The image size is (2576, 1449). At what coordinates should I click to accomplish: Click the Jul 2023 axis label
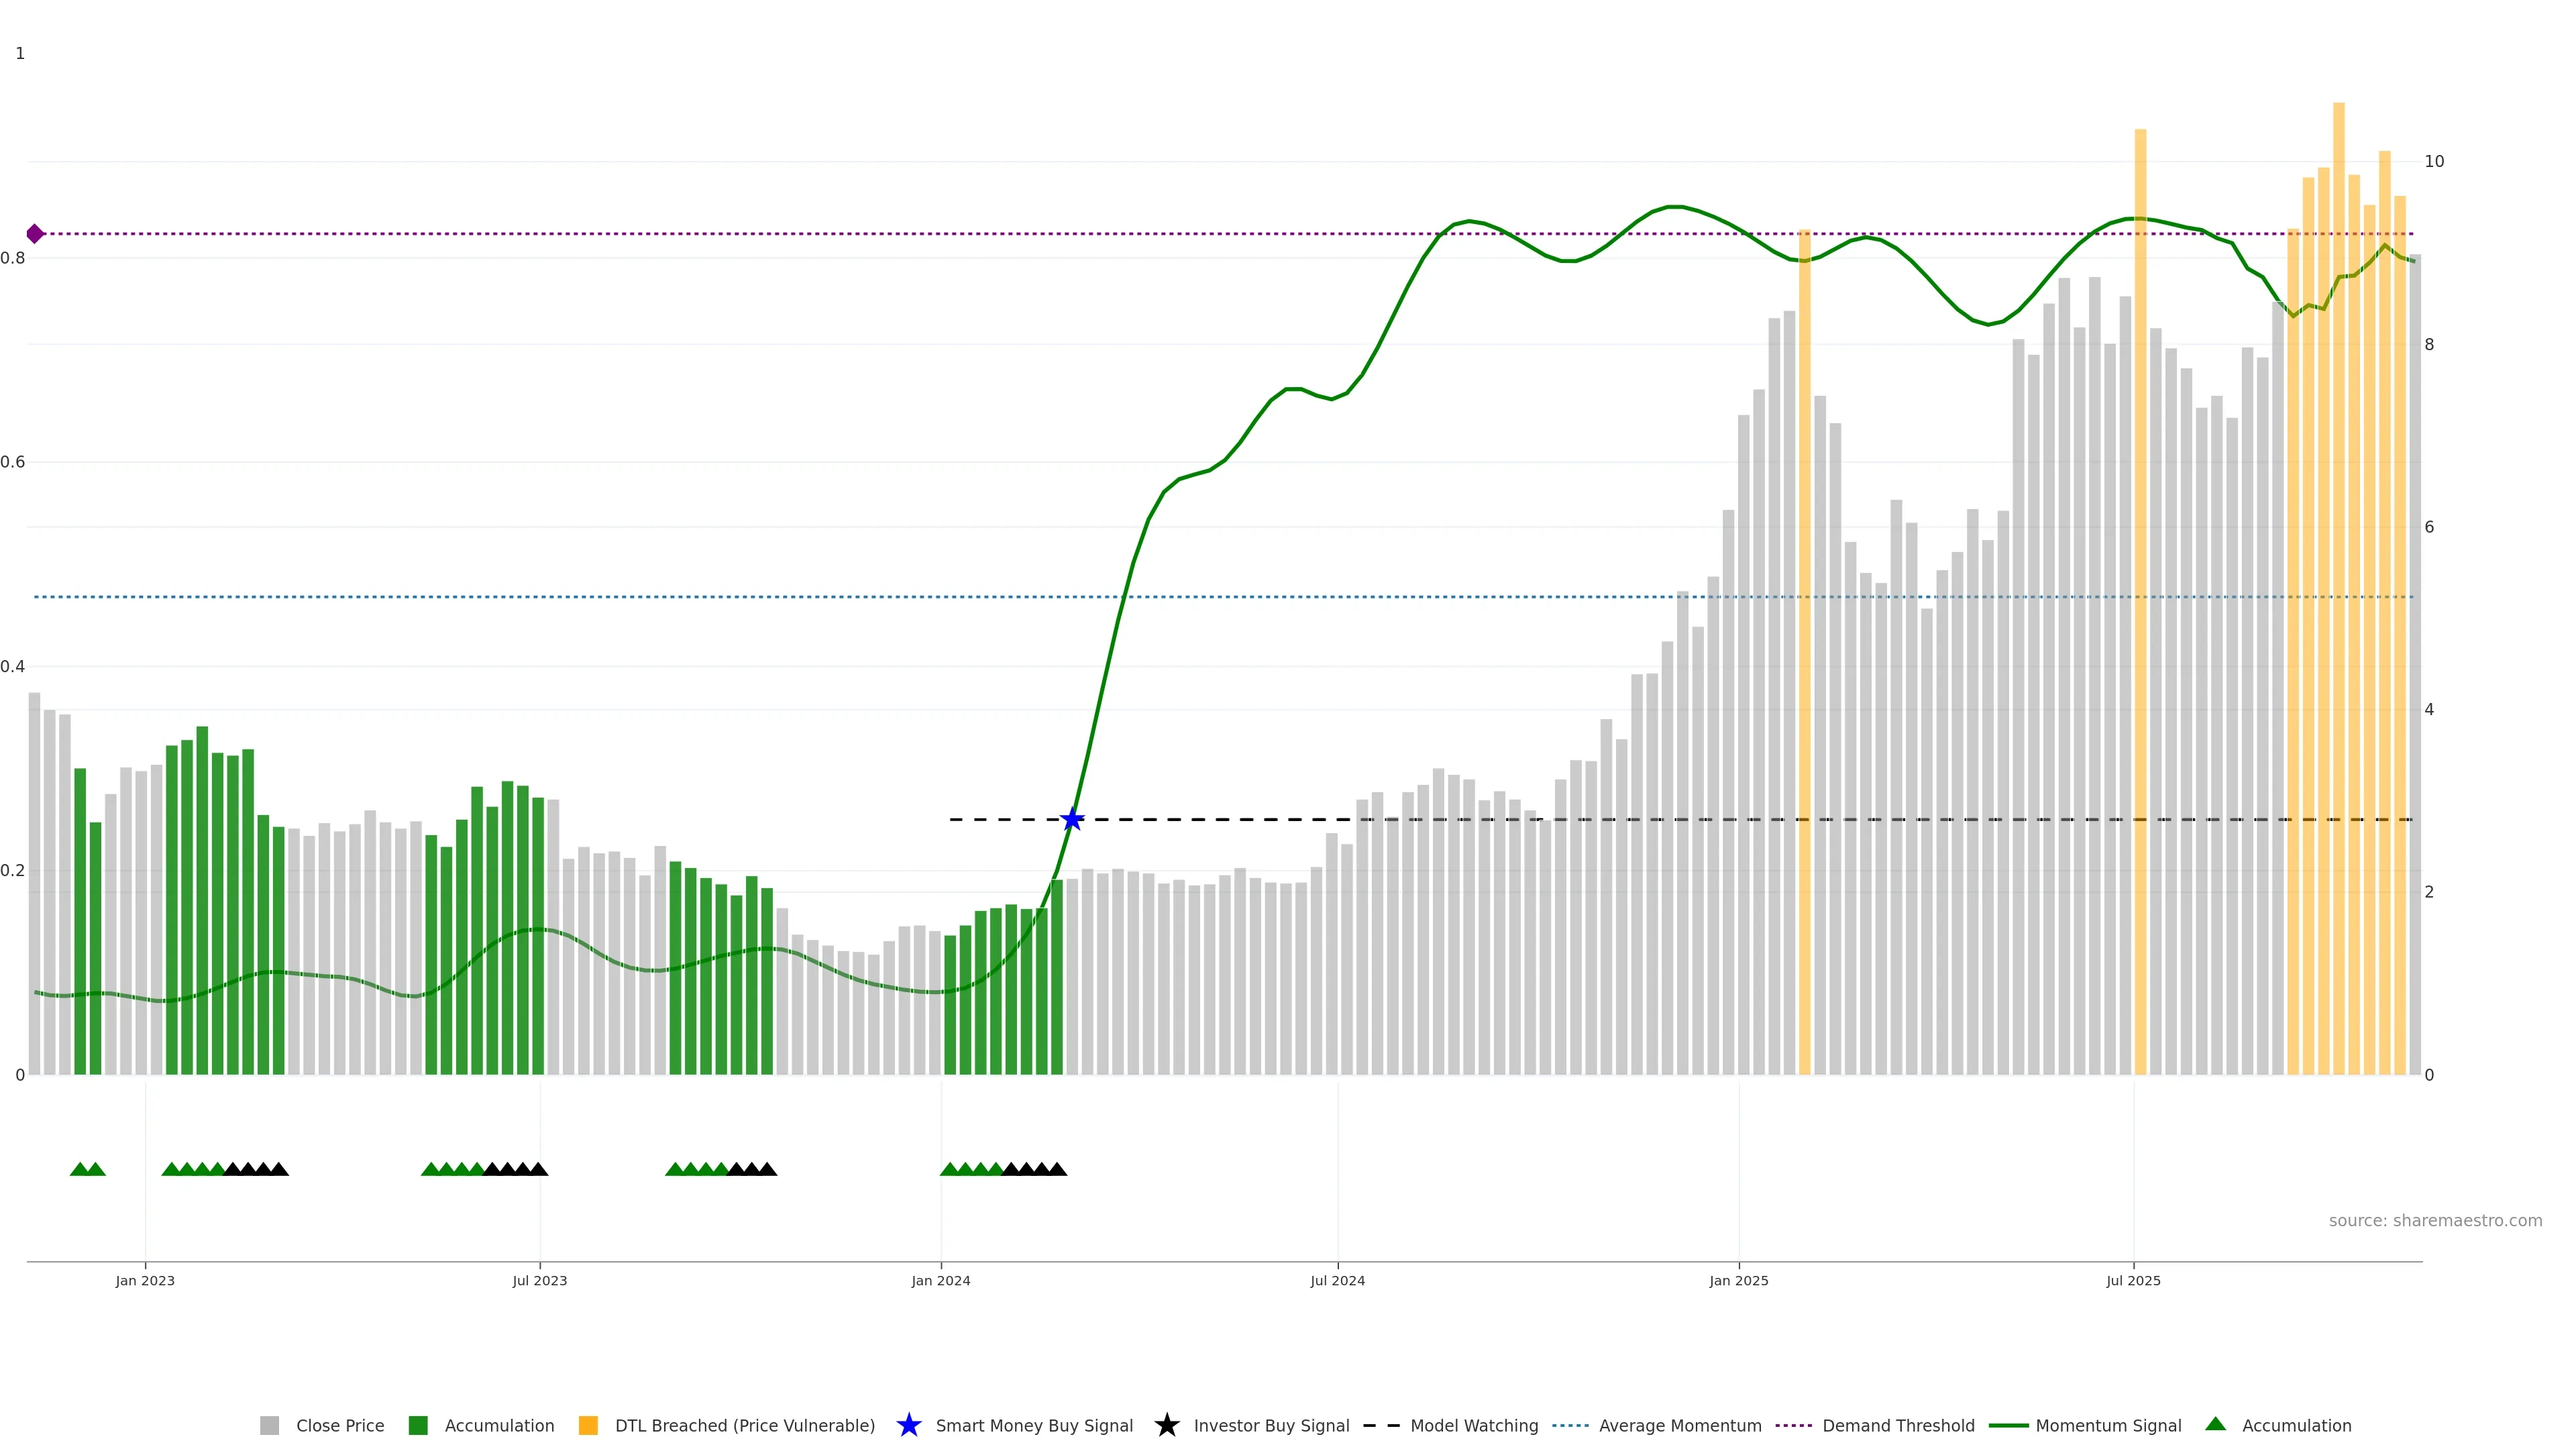pos(539,1281)
